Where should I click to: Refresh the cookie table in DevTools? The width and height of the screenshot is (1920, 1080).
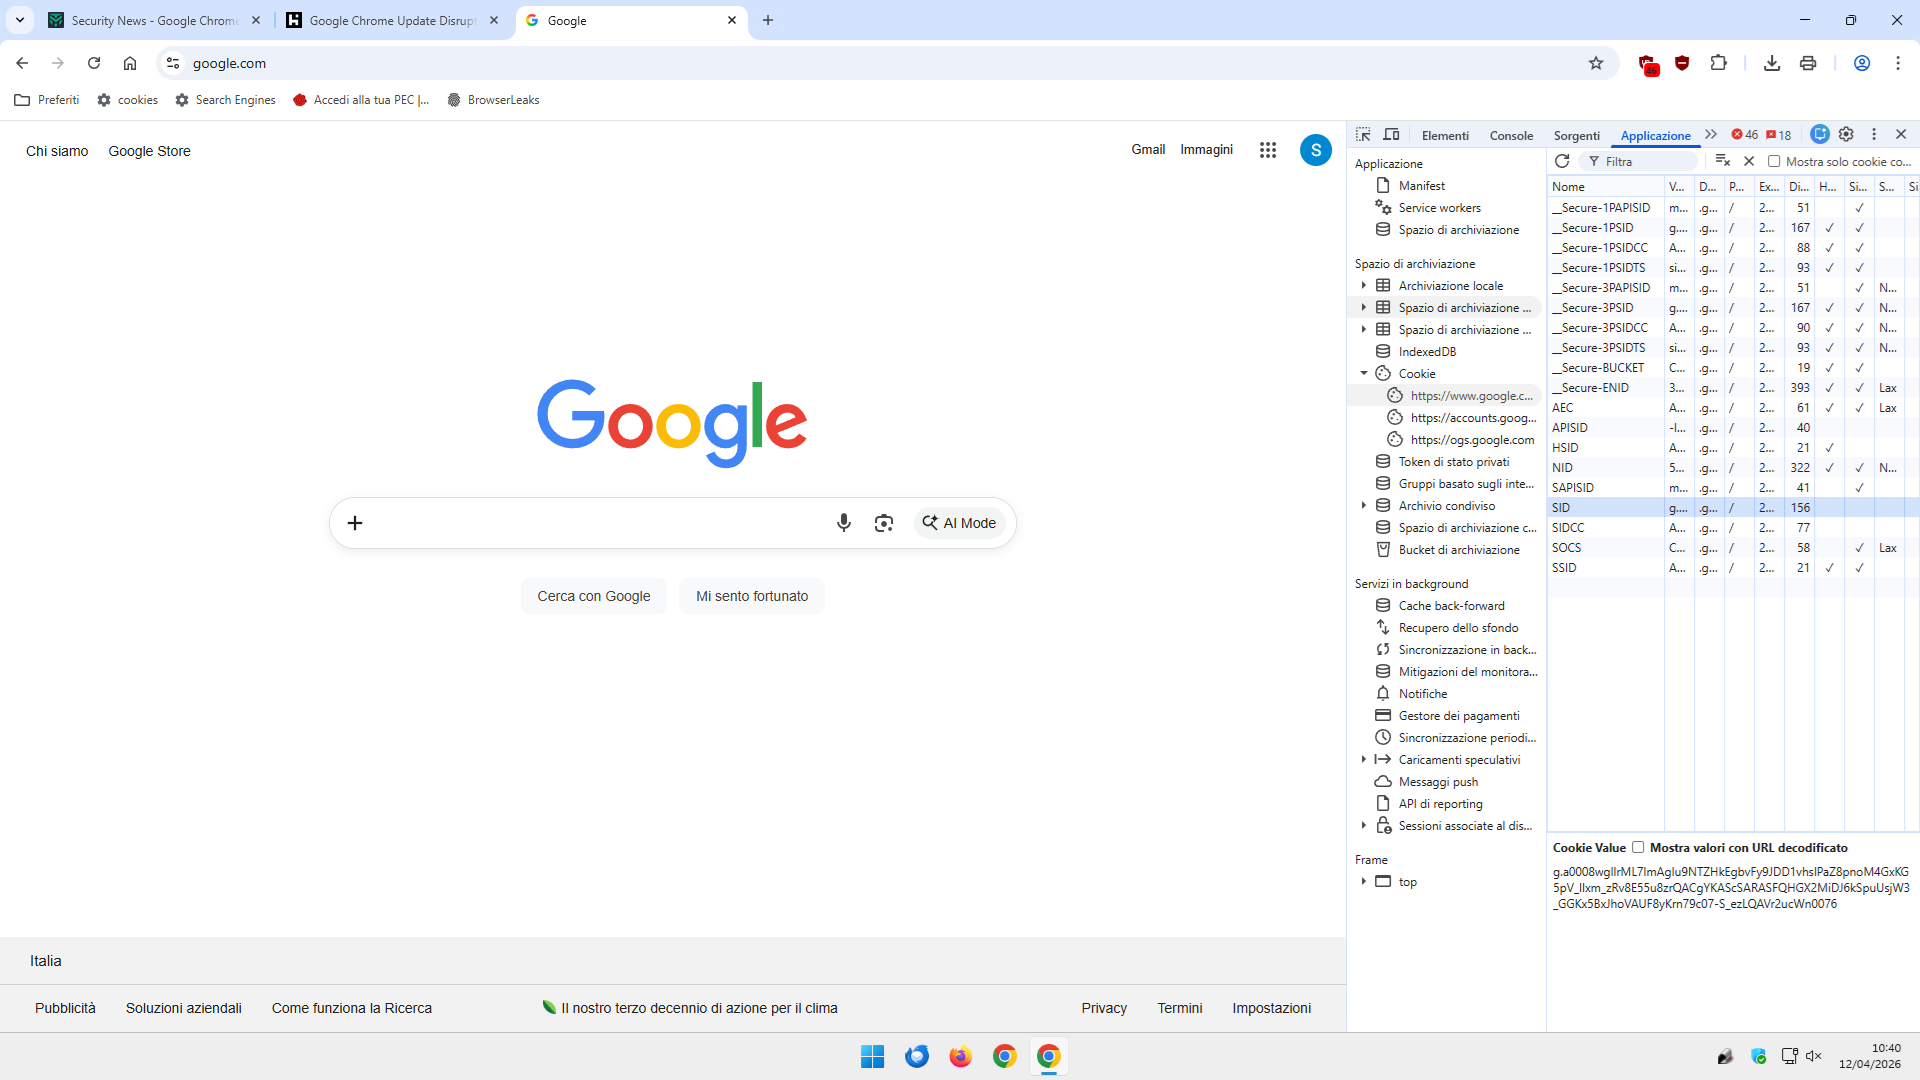pyautogui.click(x=1562, y=161)
